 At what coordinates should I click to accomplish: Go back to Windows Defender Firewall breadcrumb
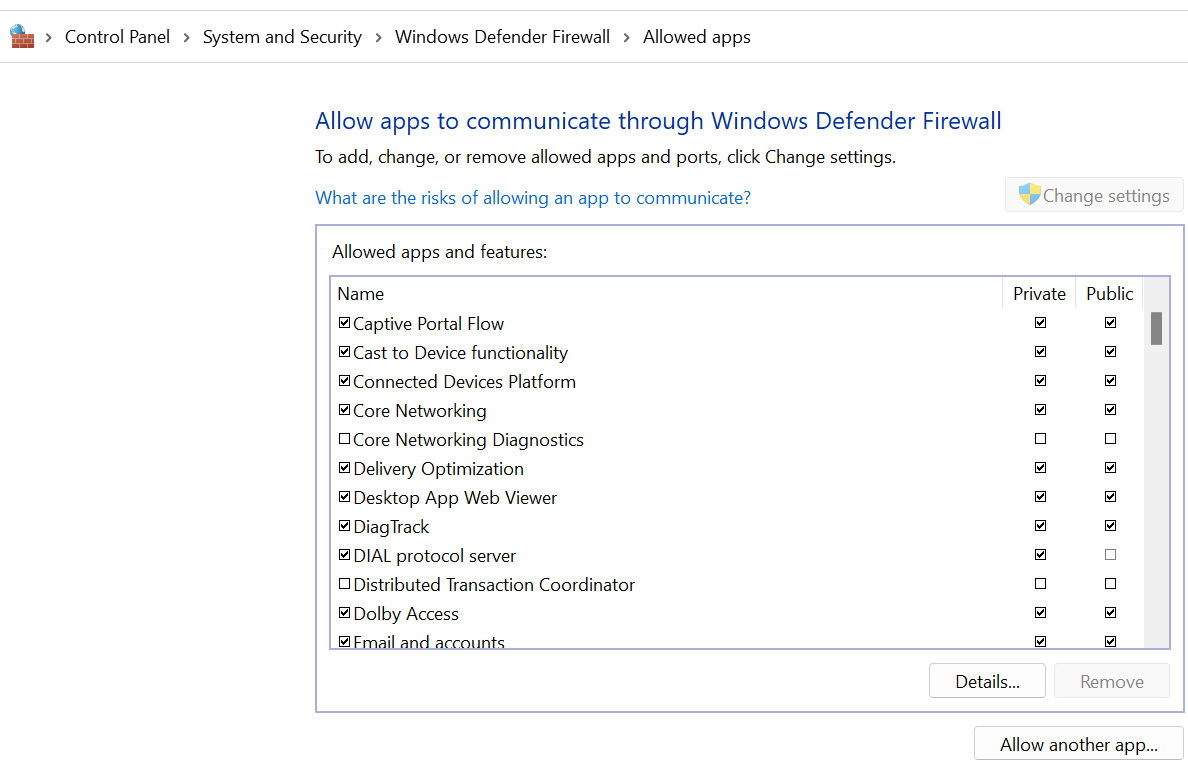502,36
